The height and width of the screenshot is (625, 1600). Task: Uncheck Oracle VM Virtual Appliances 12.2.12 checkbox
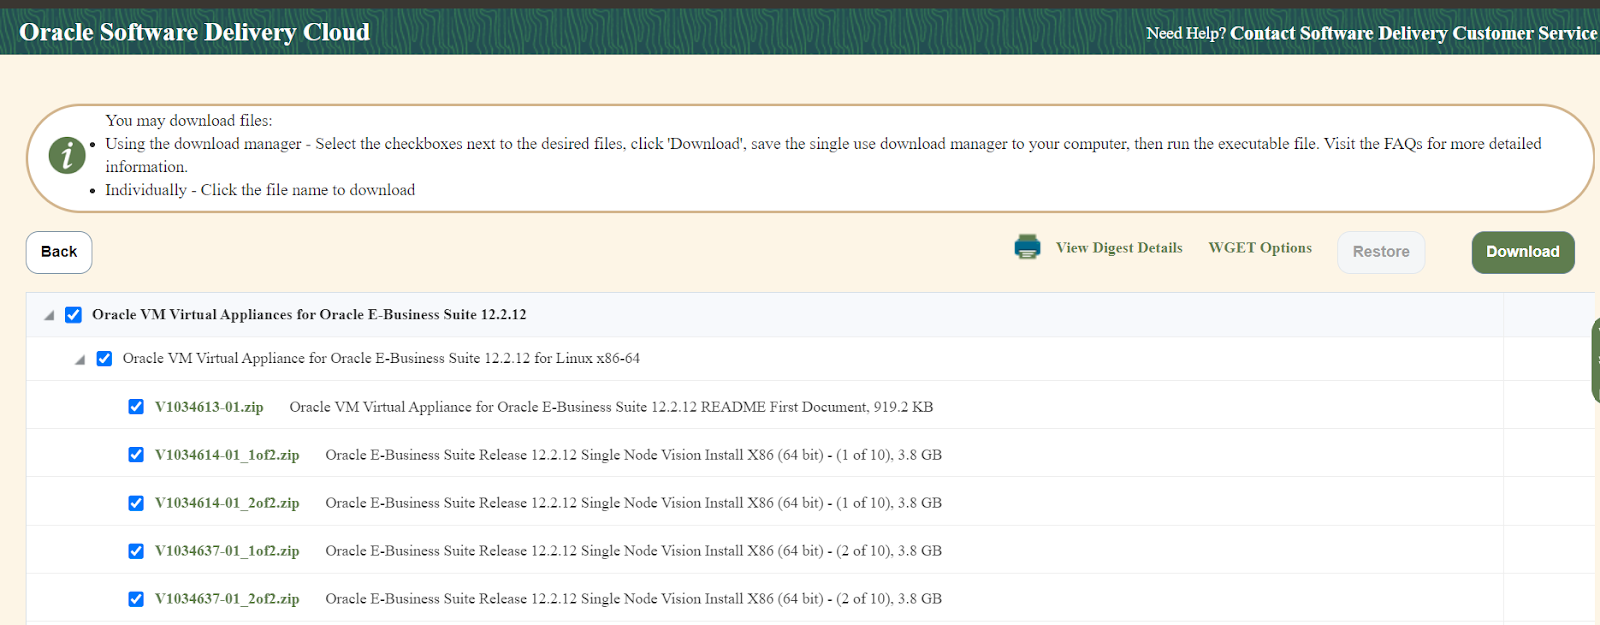73,315
